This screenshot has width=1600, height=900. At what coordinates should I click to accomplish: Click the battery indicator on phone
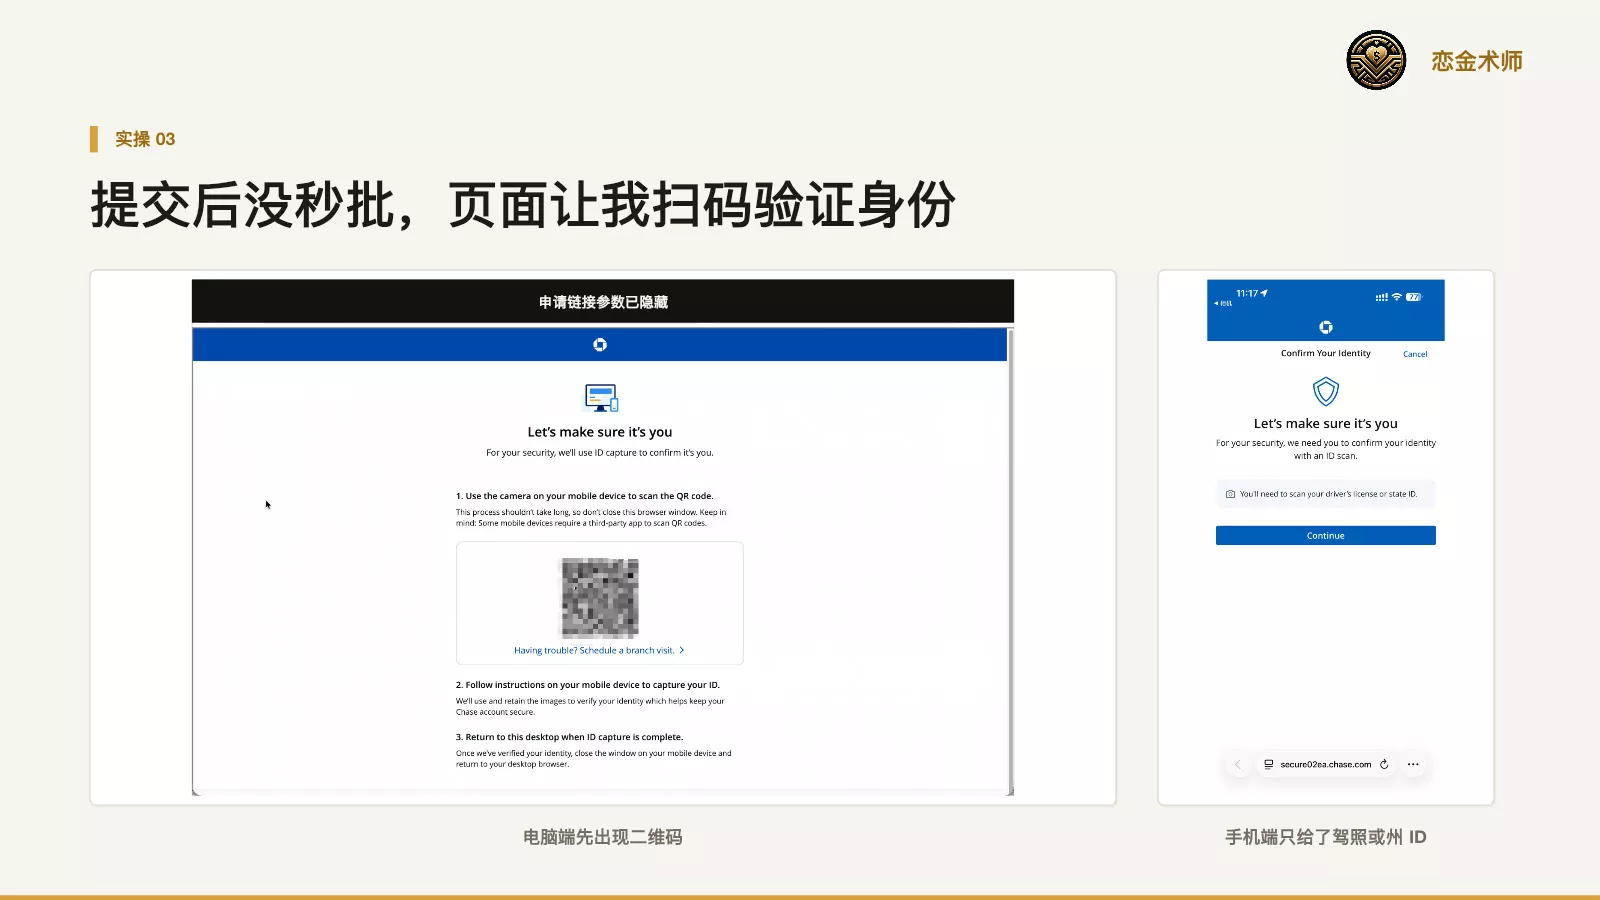click(x=1414, y=297)
